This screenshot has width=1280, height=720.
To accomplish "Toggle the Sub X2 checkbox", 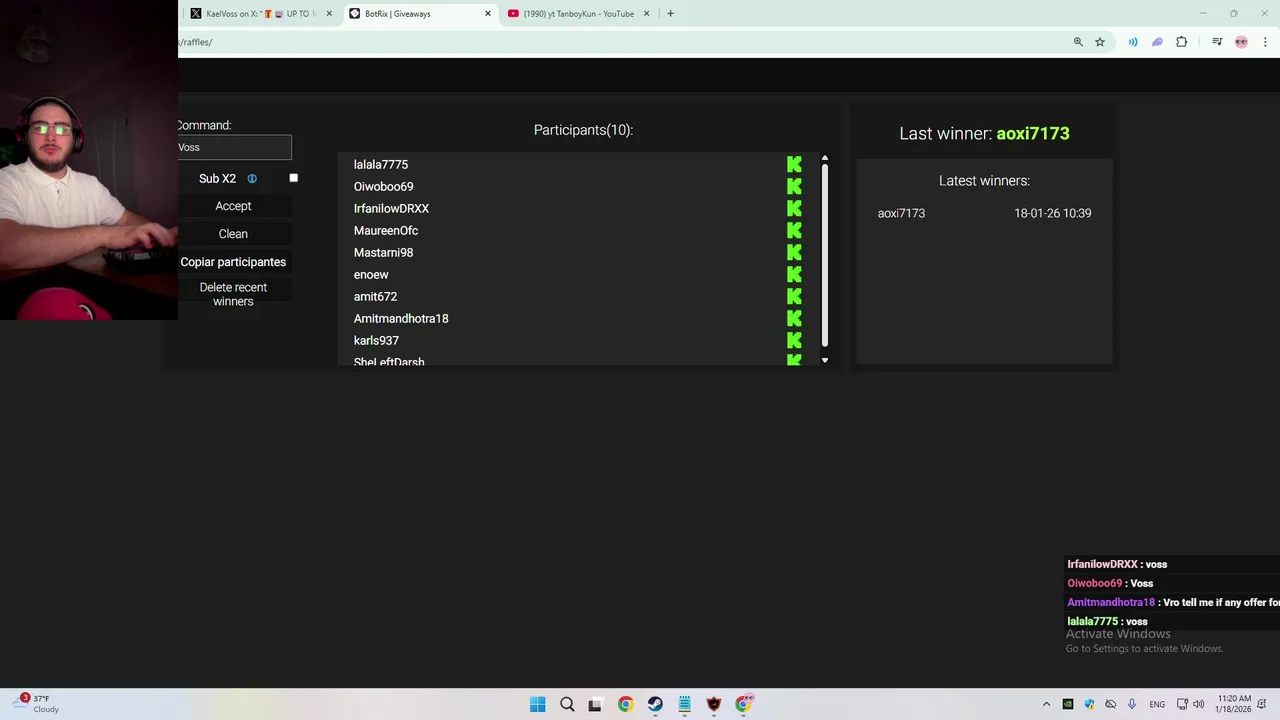I will click(293, 178).
